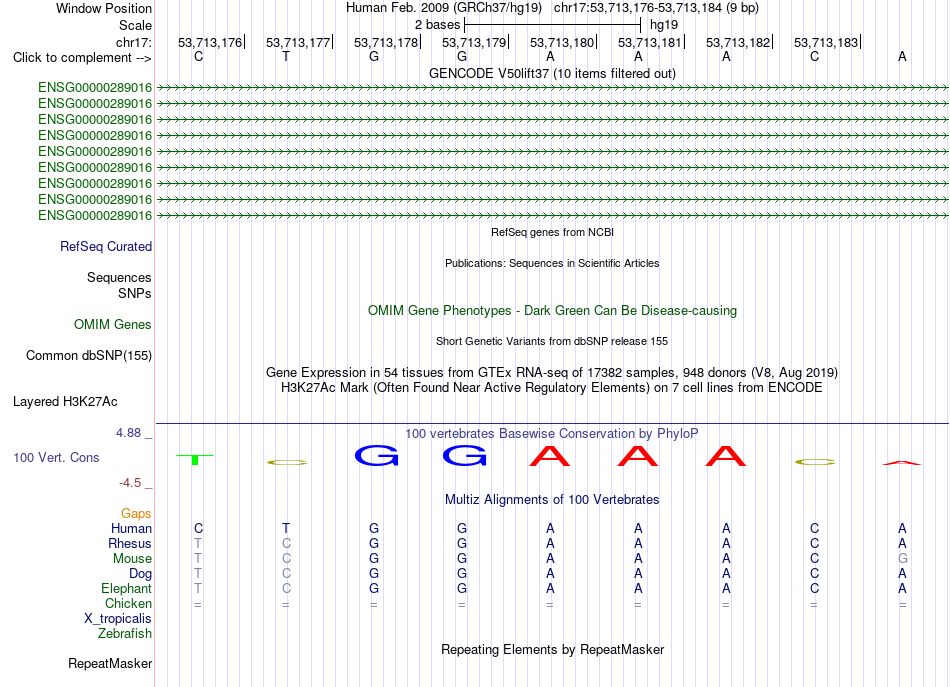Click the "Scale" track label
The image size is (950, 687).
135,25
